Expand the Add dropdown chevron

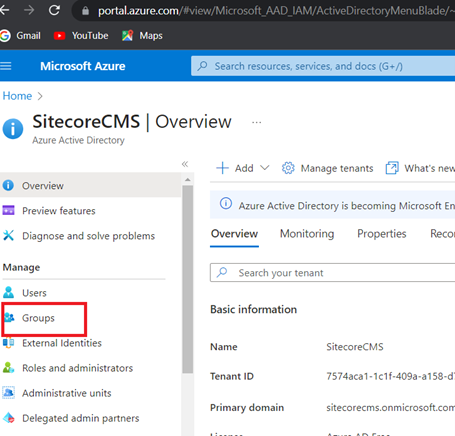pyautogui.click(x=265, y=168)
